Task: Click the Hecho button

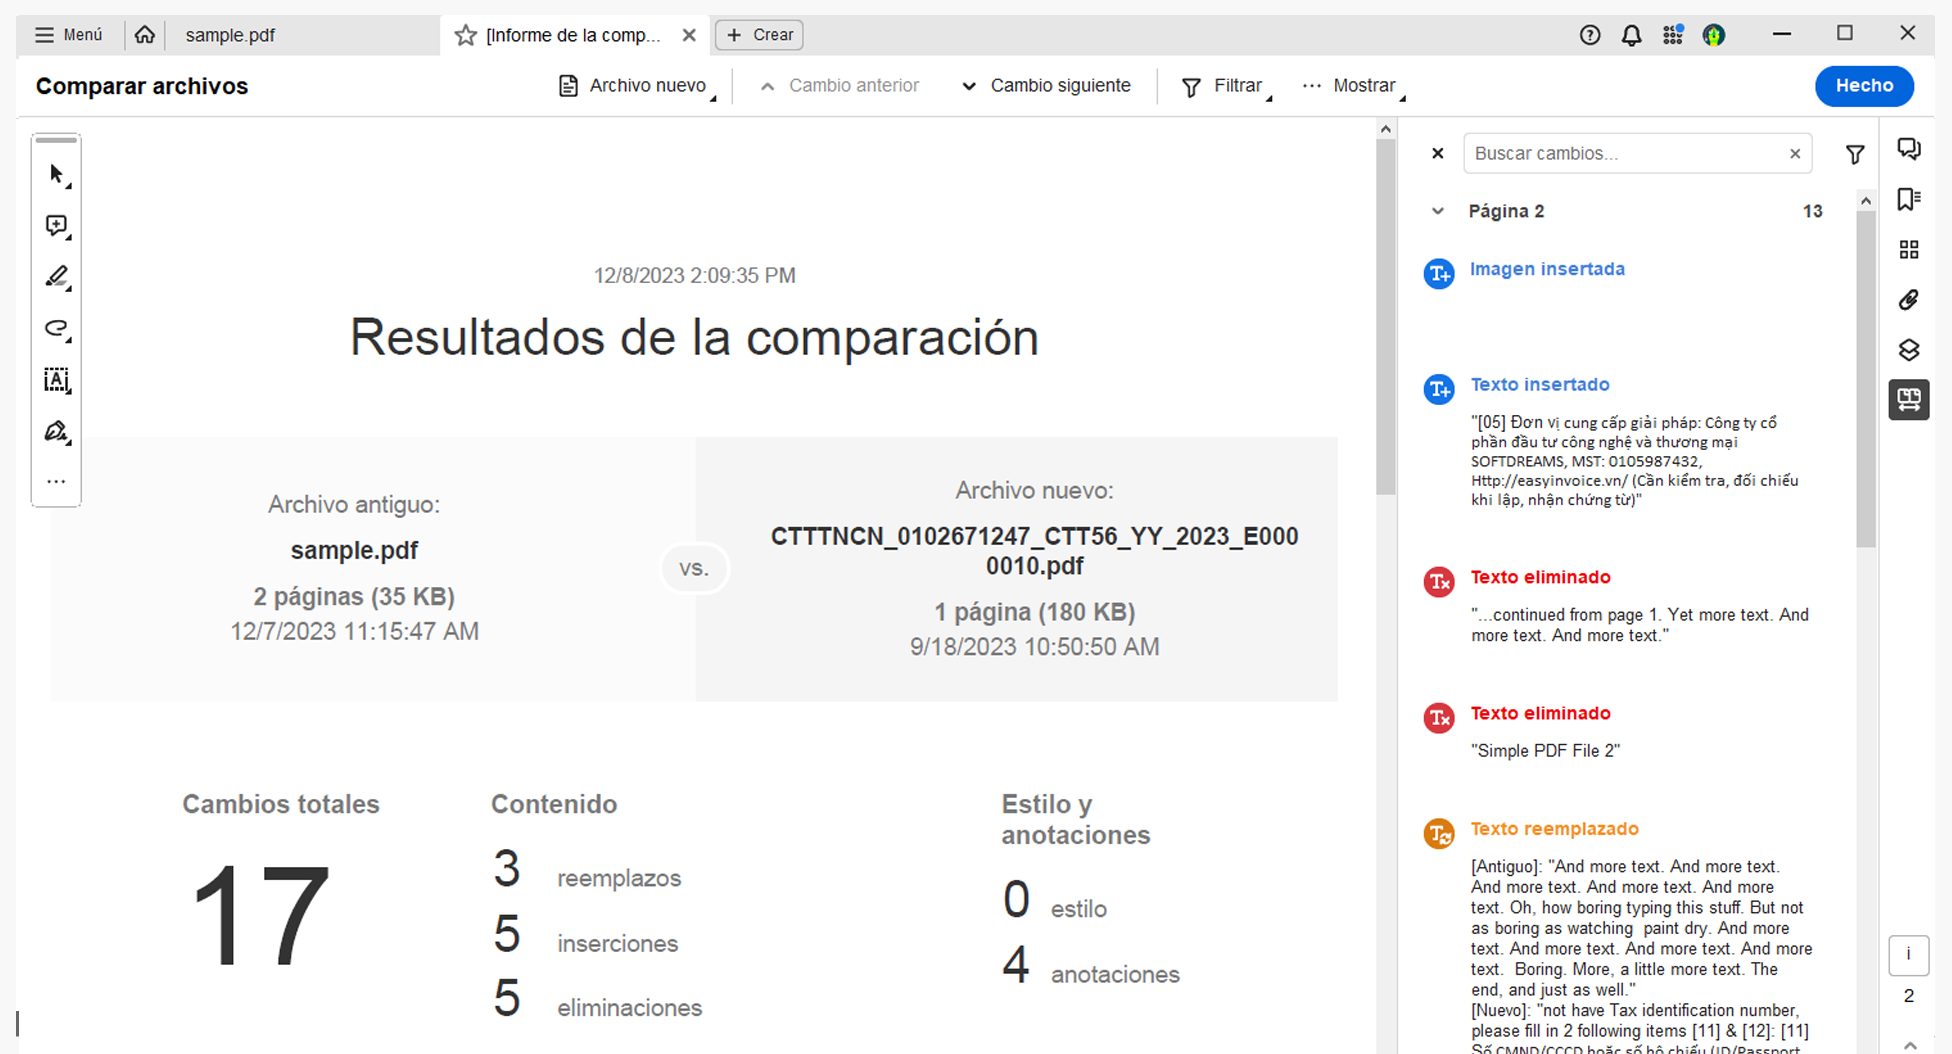Action: point(1864,86)
